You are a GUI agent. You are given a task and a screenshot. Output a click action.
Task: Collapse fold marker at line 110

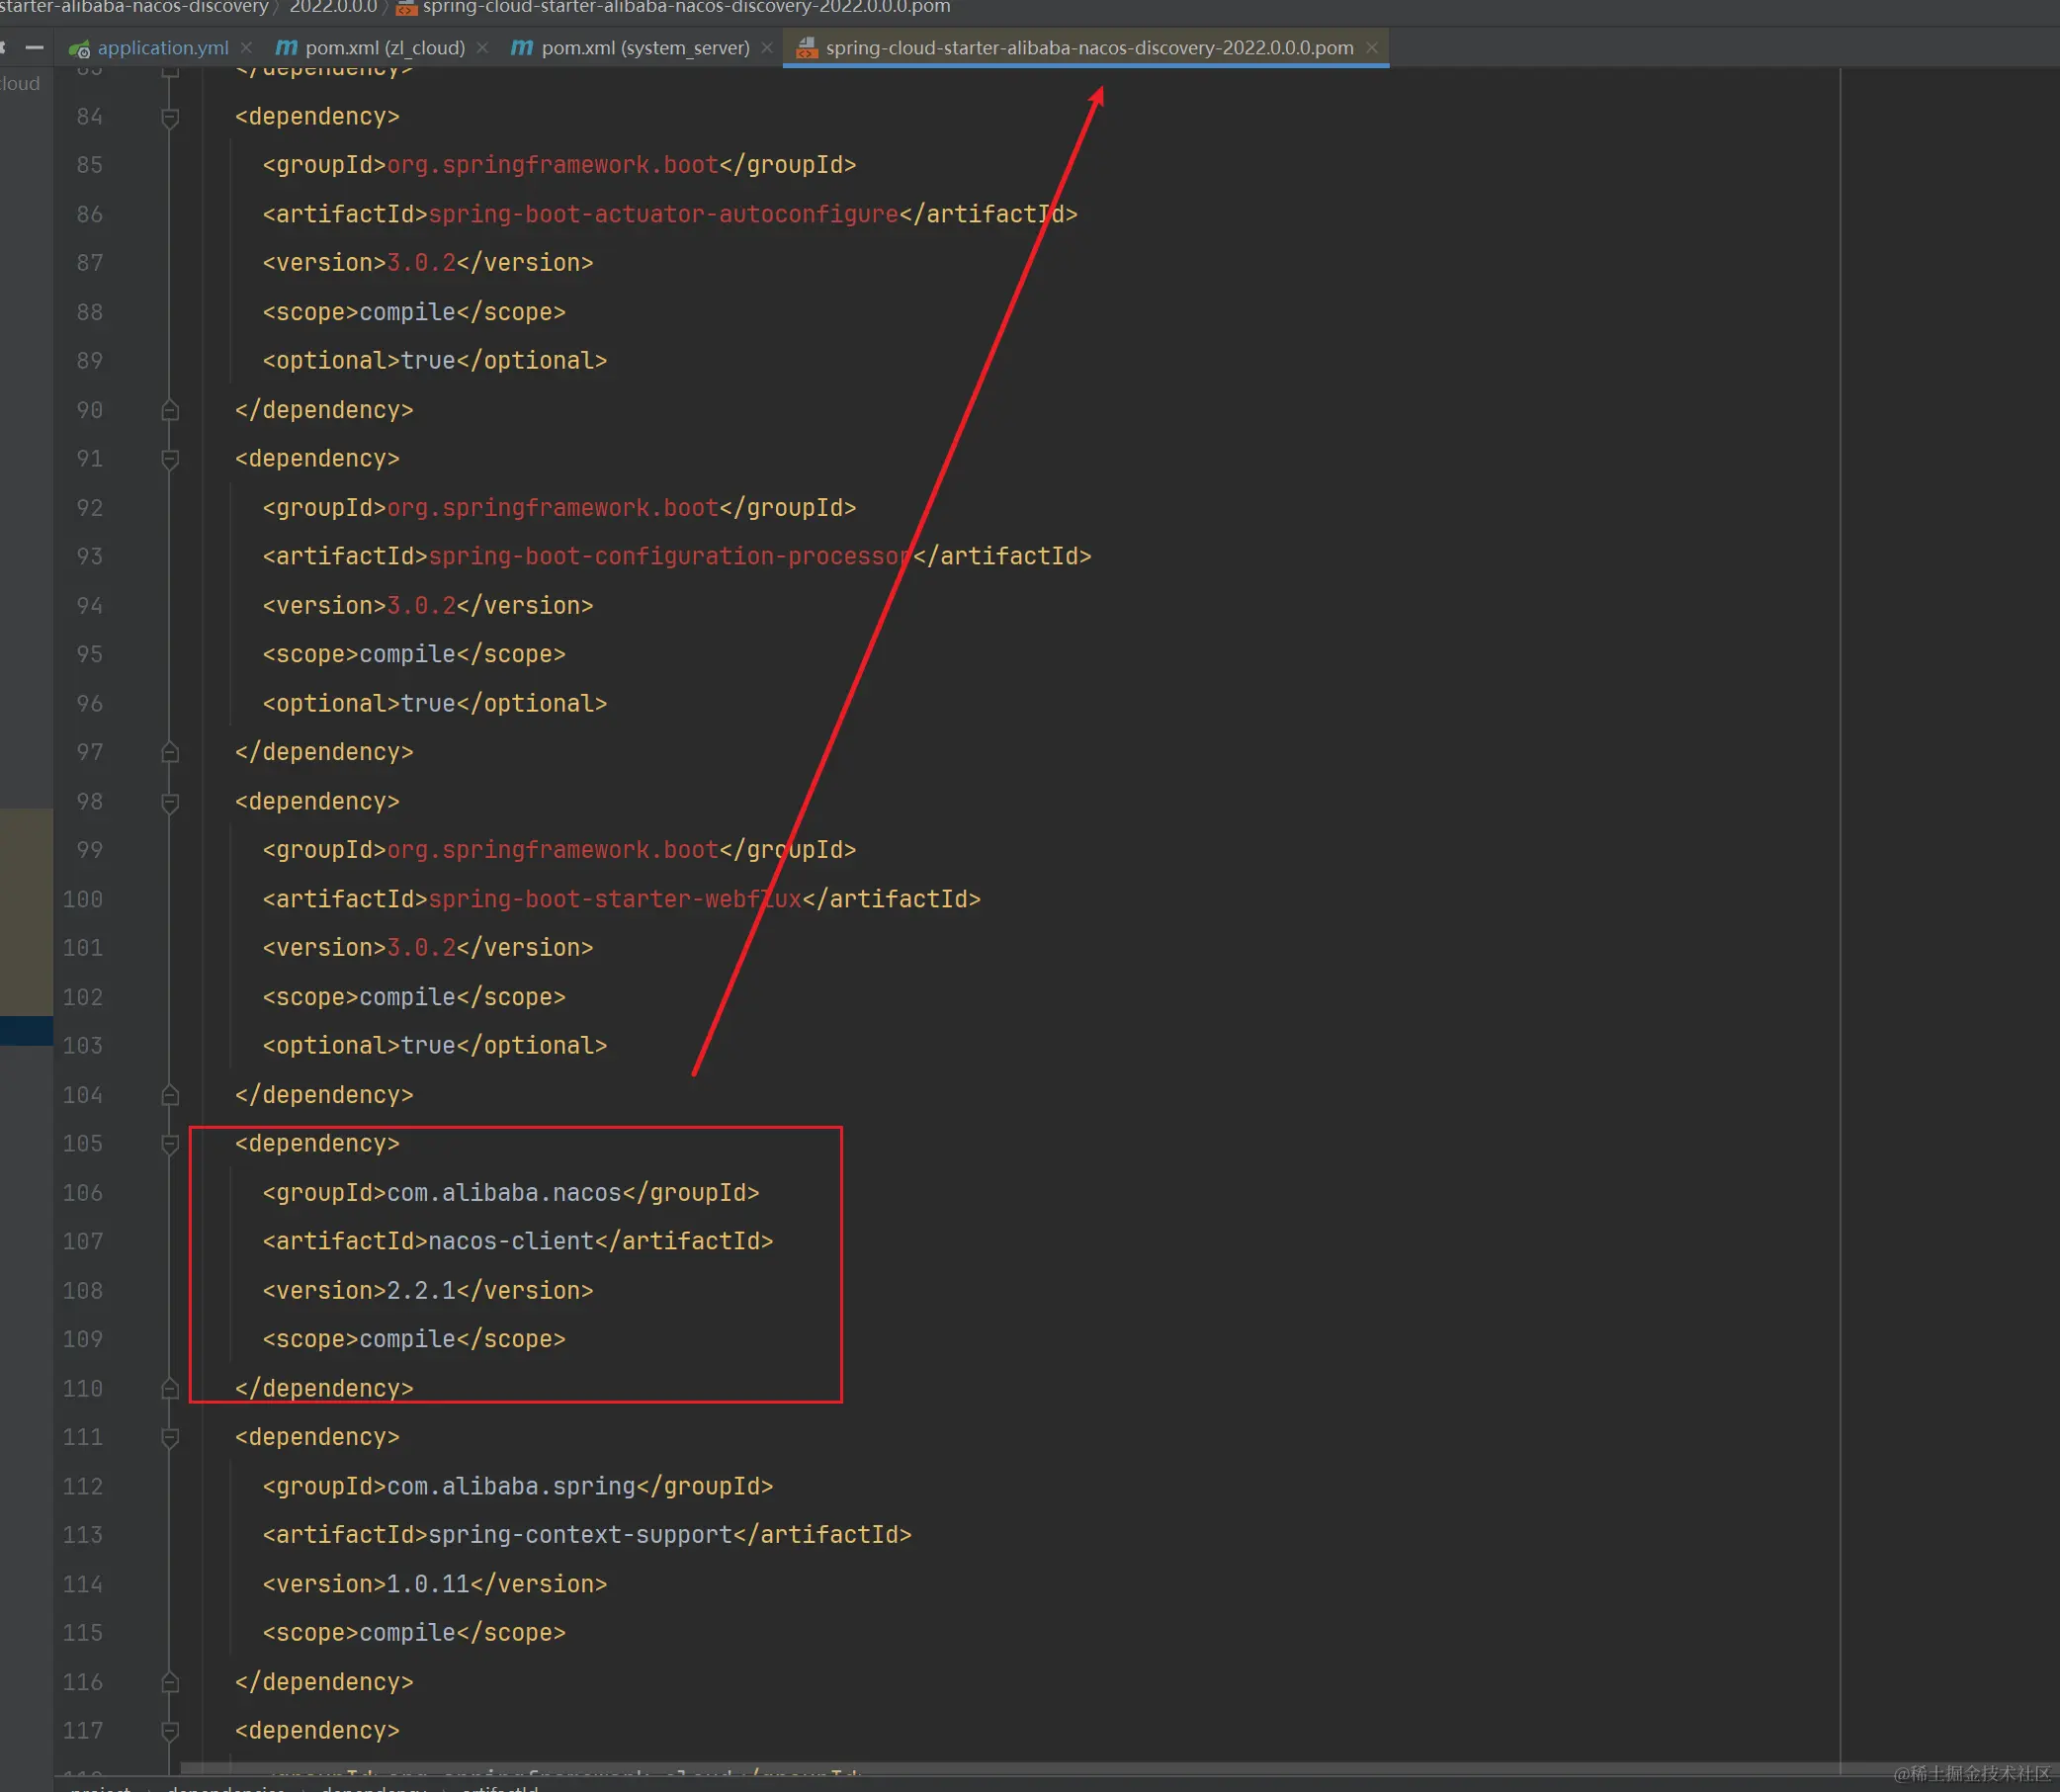coord(170,1388)
